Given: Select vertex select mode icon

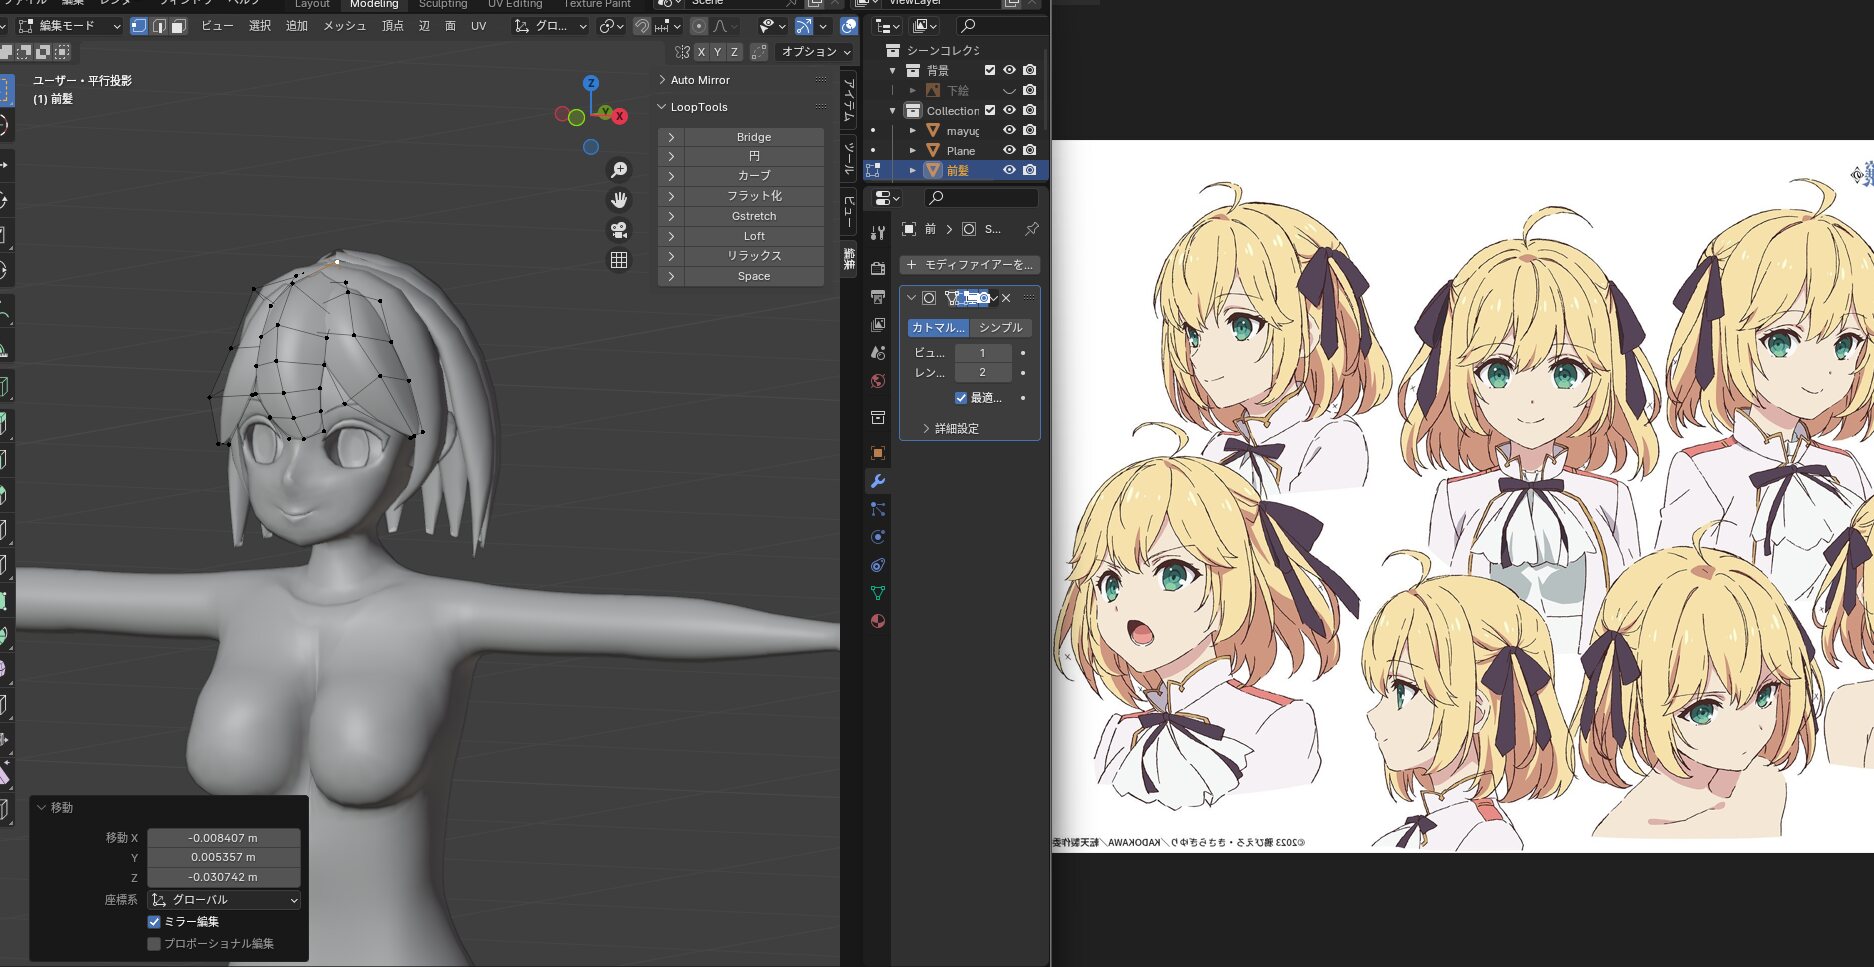Looking at the screenshot, I should [x=139, y=26].
